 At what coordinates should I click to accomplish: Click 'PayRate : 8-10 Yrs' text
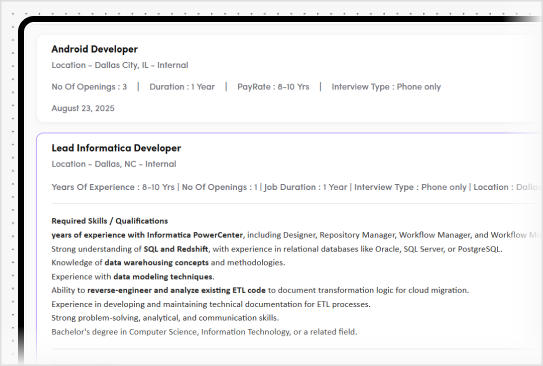pyautogui.click(x=273, y=87)
